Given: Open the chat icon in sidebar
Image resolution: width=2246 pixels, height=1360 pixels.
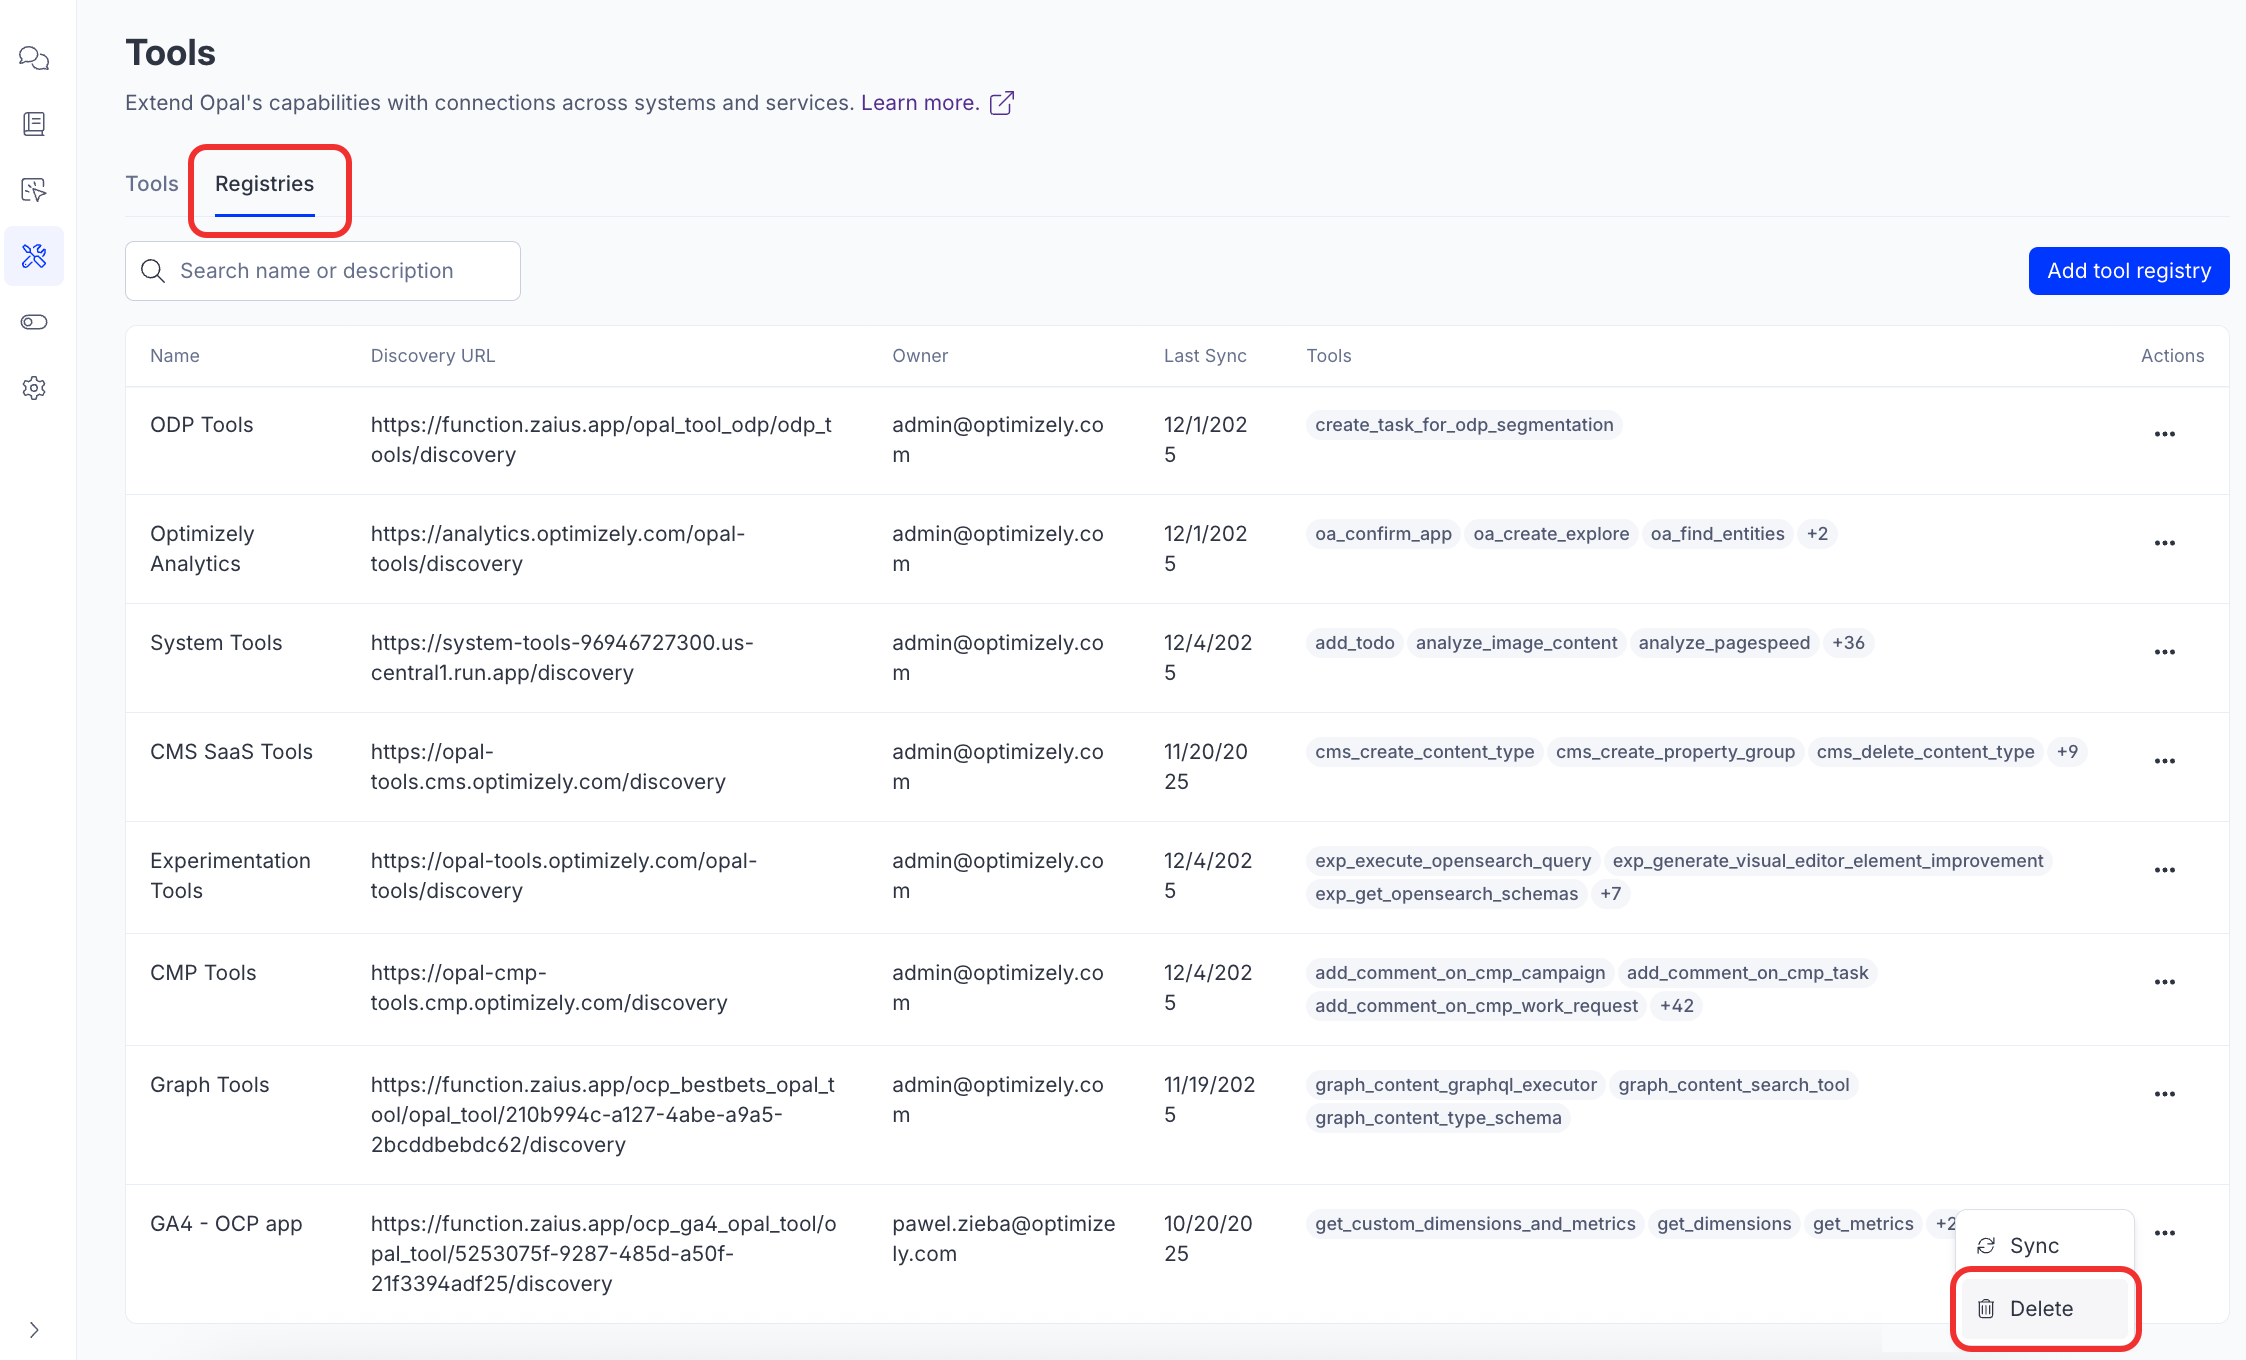Looking at the screenshot, I should [x=34, y=58].
